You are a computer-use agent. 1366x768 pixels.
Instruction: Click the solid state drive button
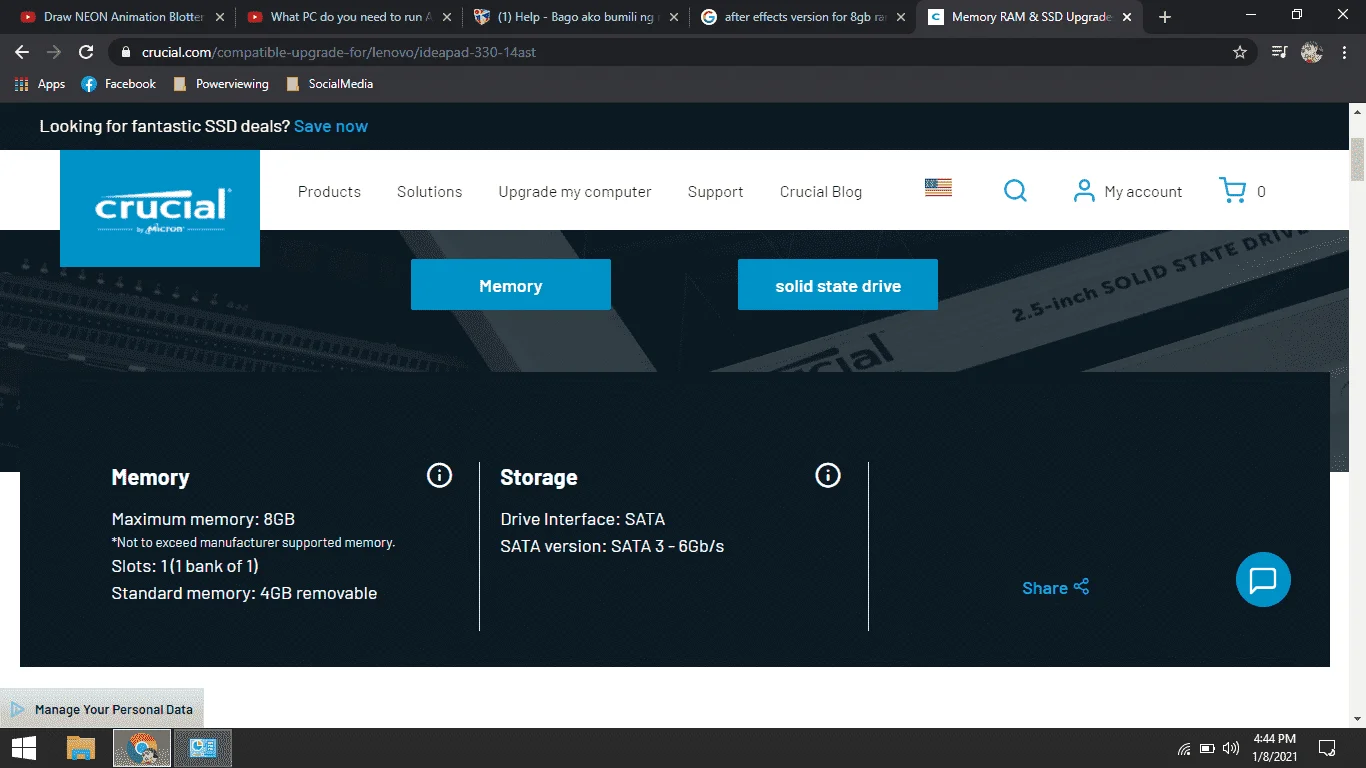[x=838, y=285]
